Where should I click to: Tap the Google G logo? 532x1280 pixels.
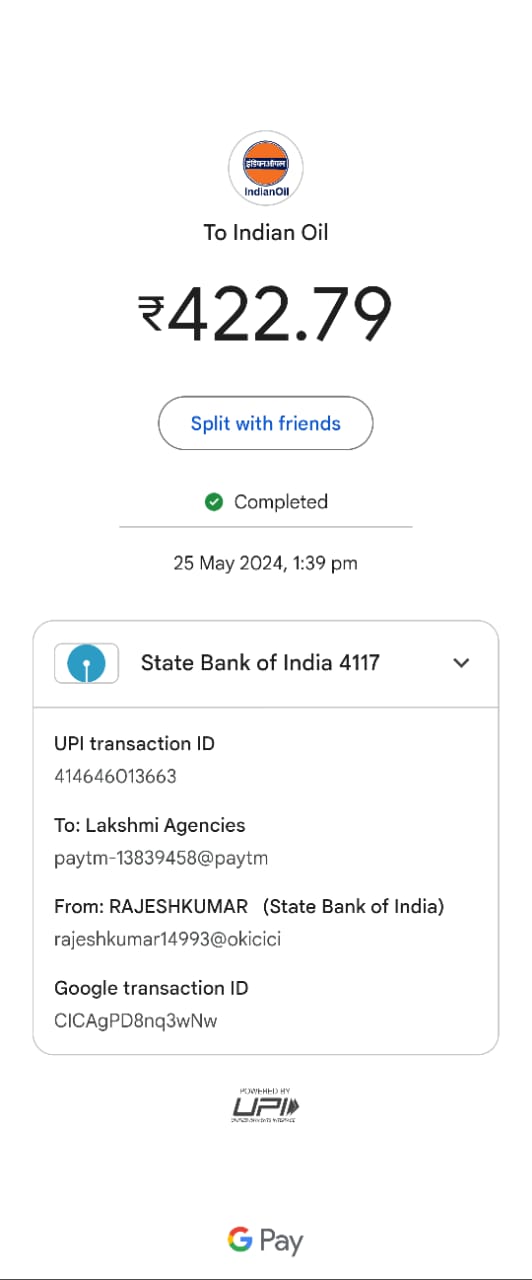pyautogui.click(x=240, y=1240)
